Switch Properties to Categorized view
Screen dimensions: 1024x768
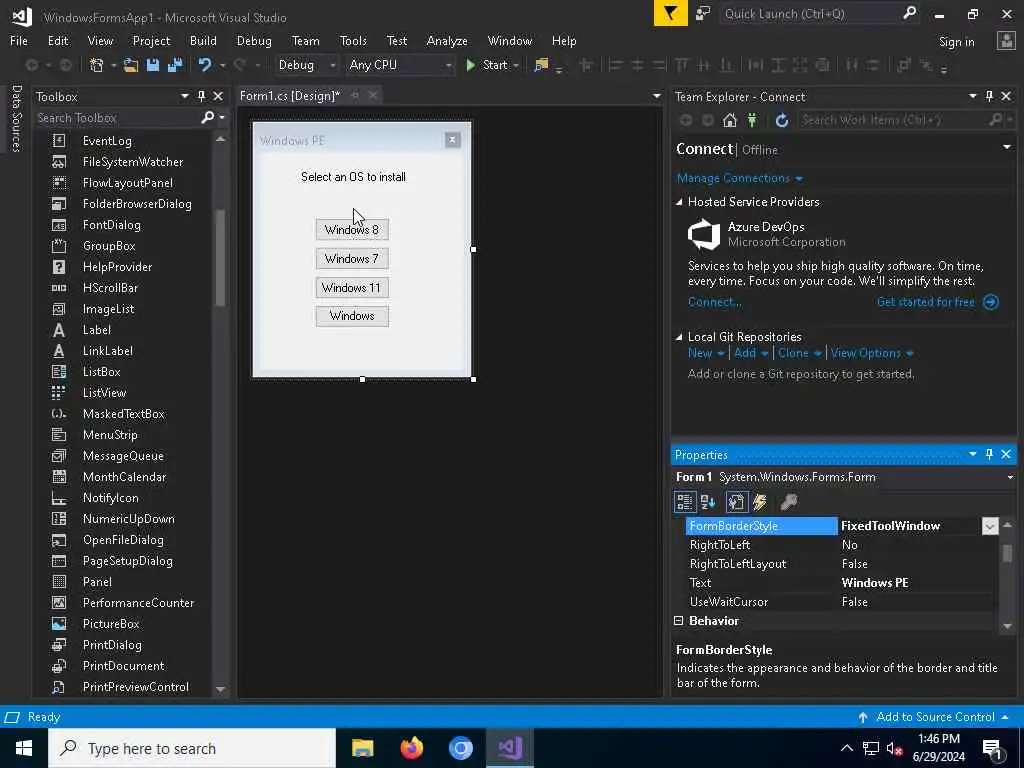(x=684, y=502)
